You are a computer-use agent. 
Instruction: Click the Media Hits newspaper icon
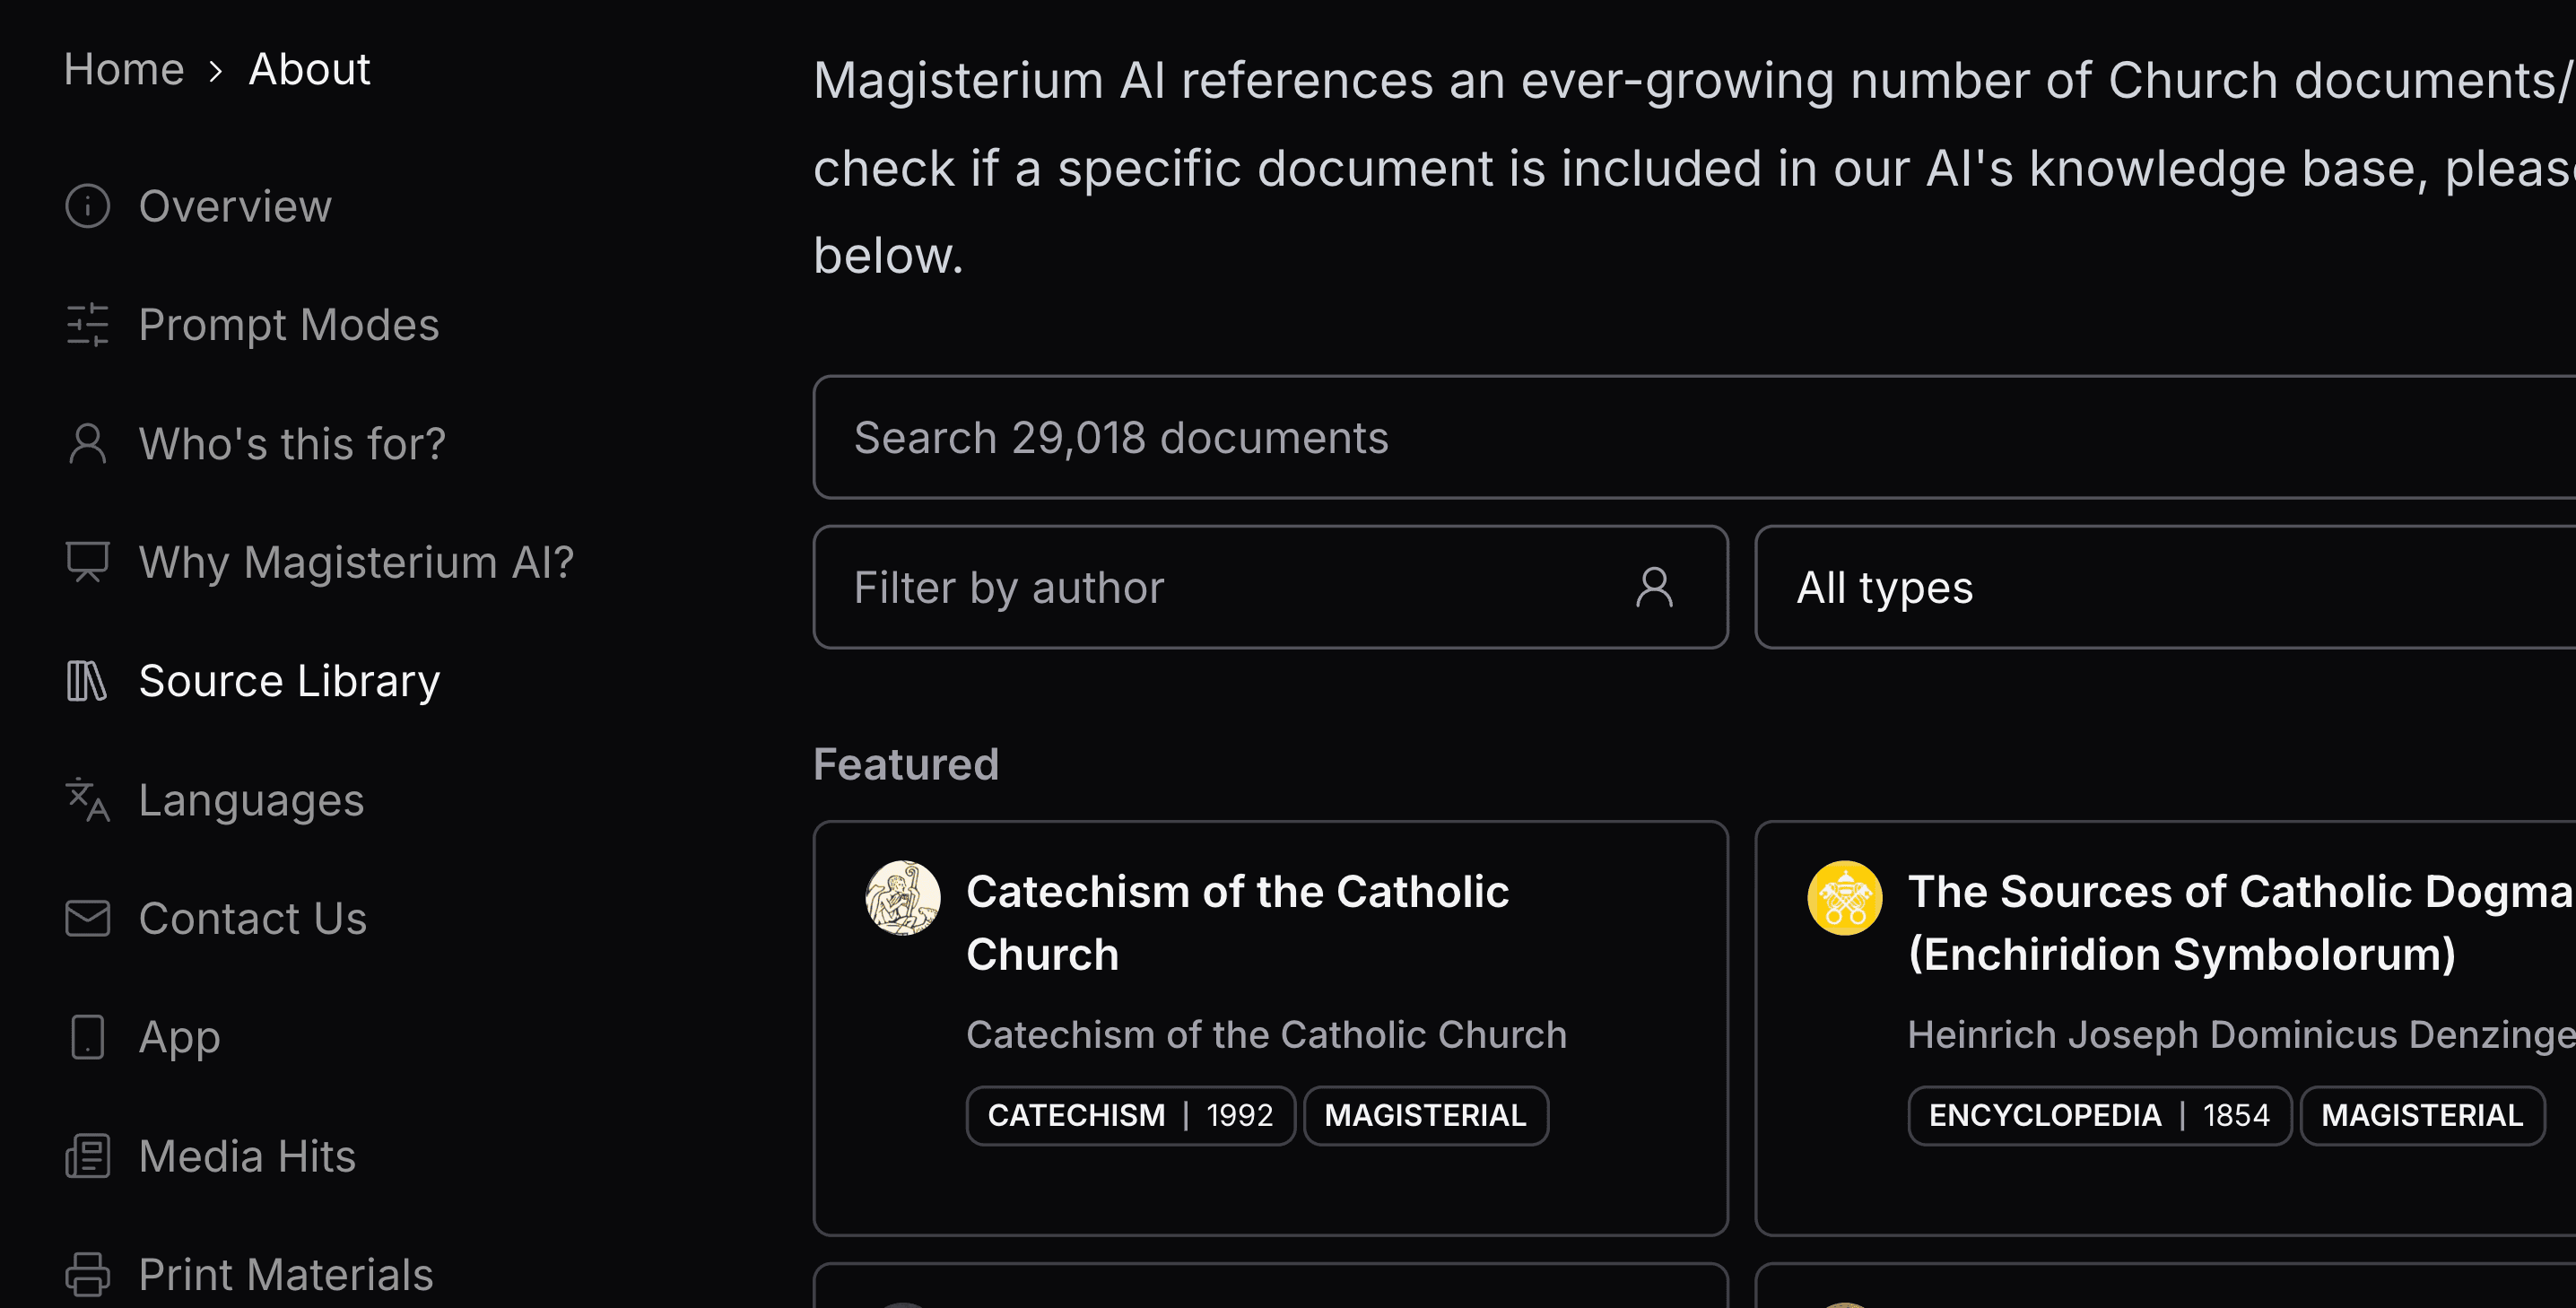click(x=88, y=1156)
